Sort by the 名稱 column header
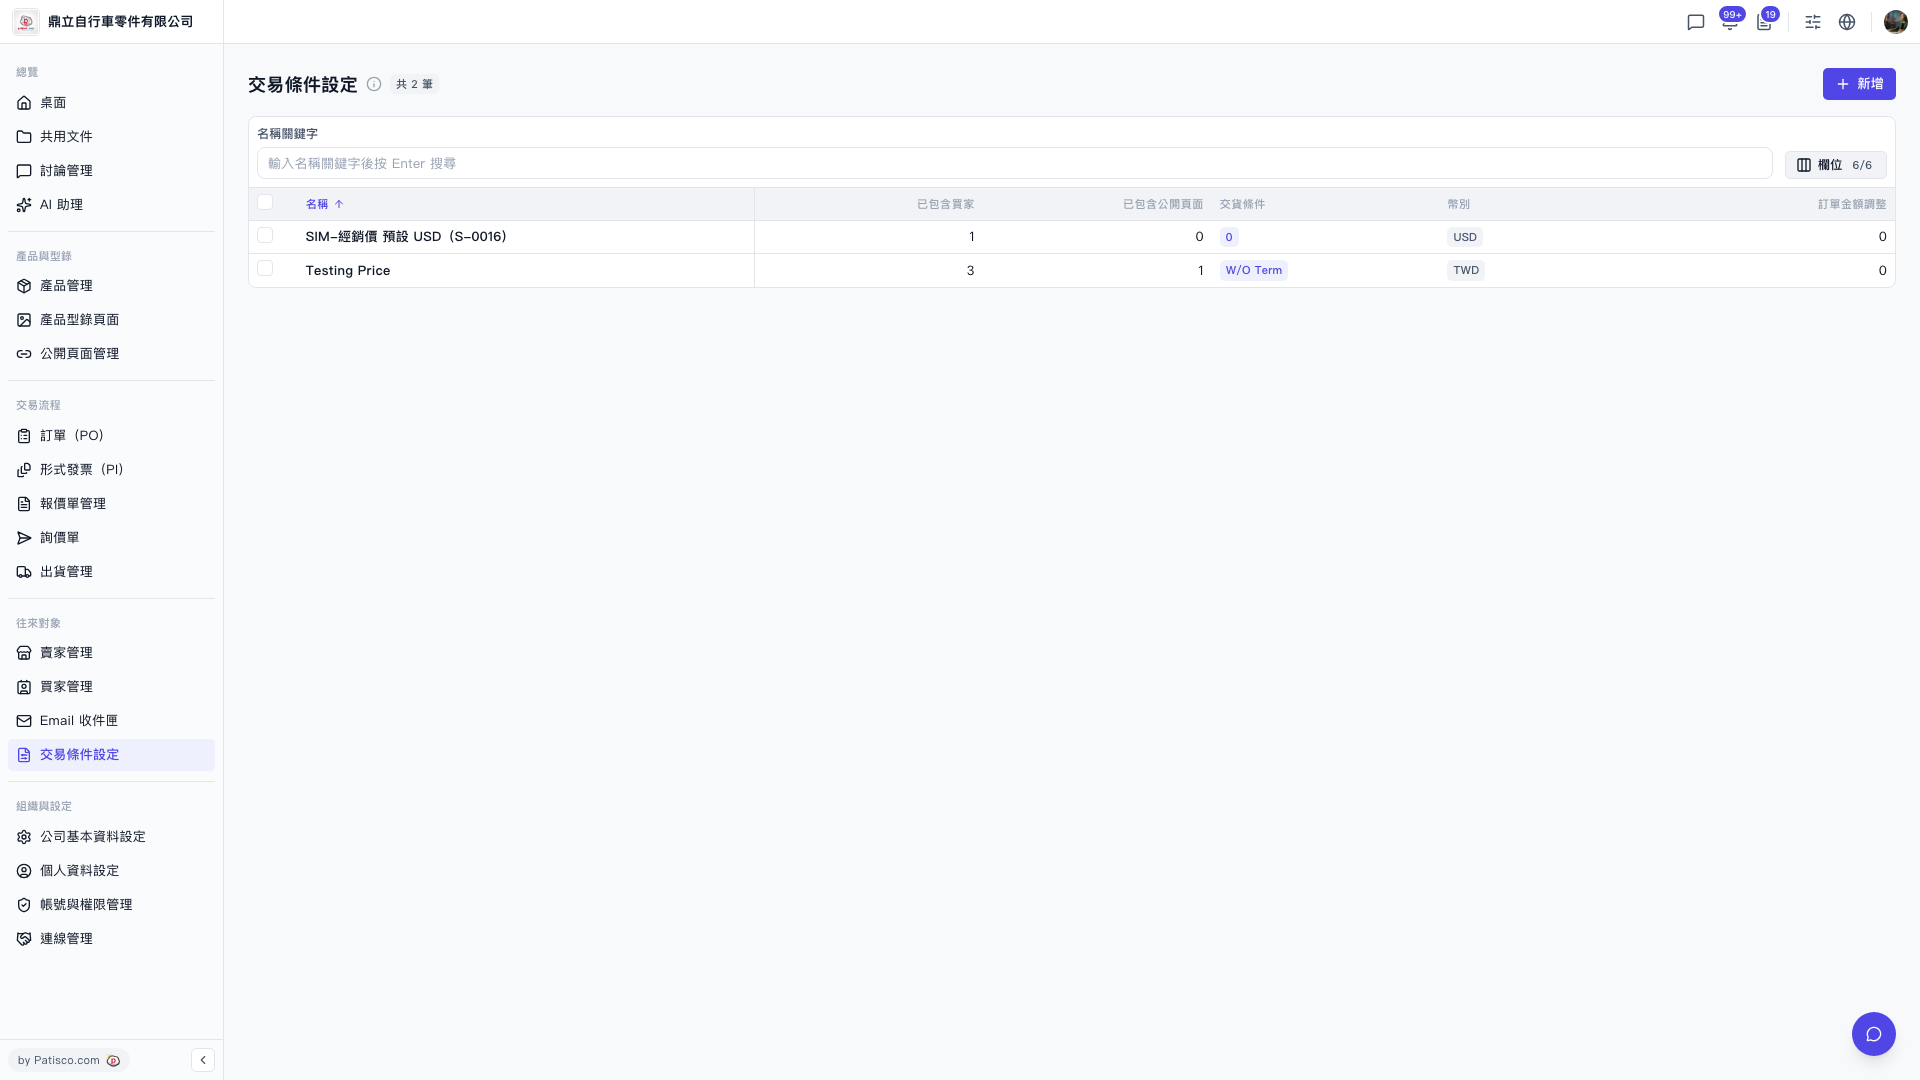 324,204
